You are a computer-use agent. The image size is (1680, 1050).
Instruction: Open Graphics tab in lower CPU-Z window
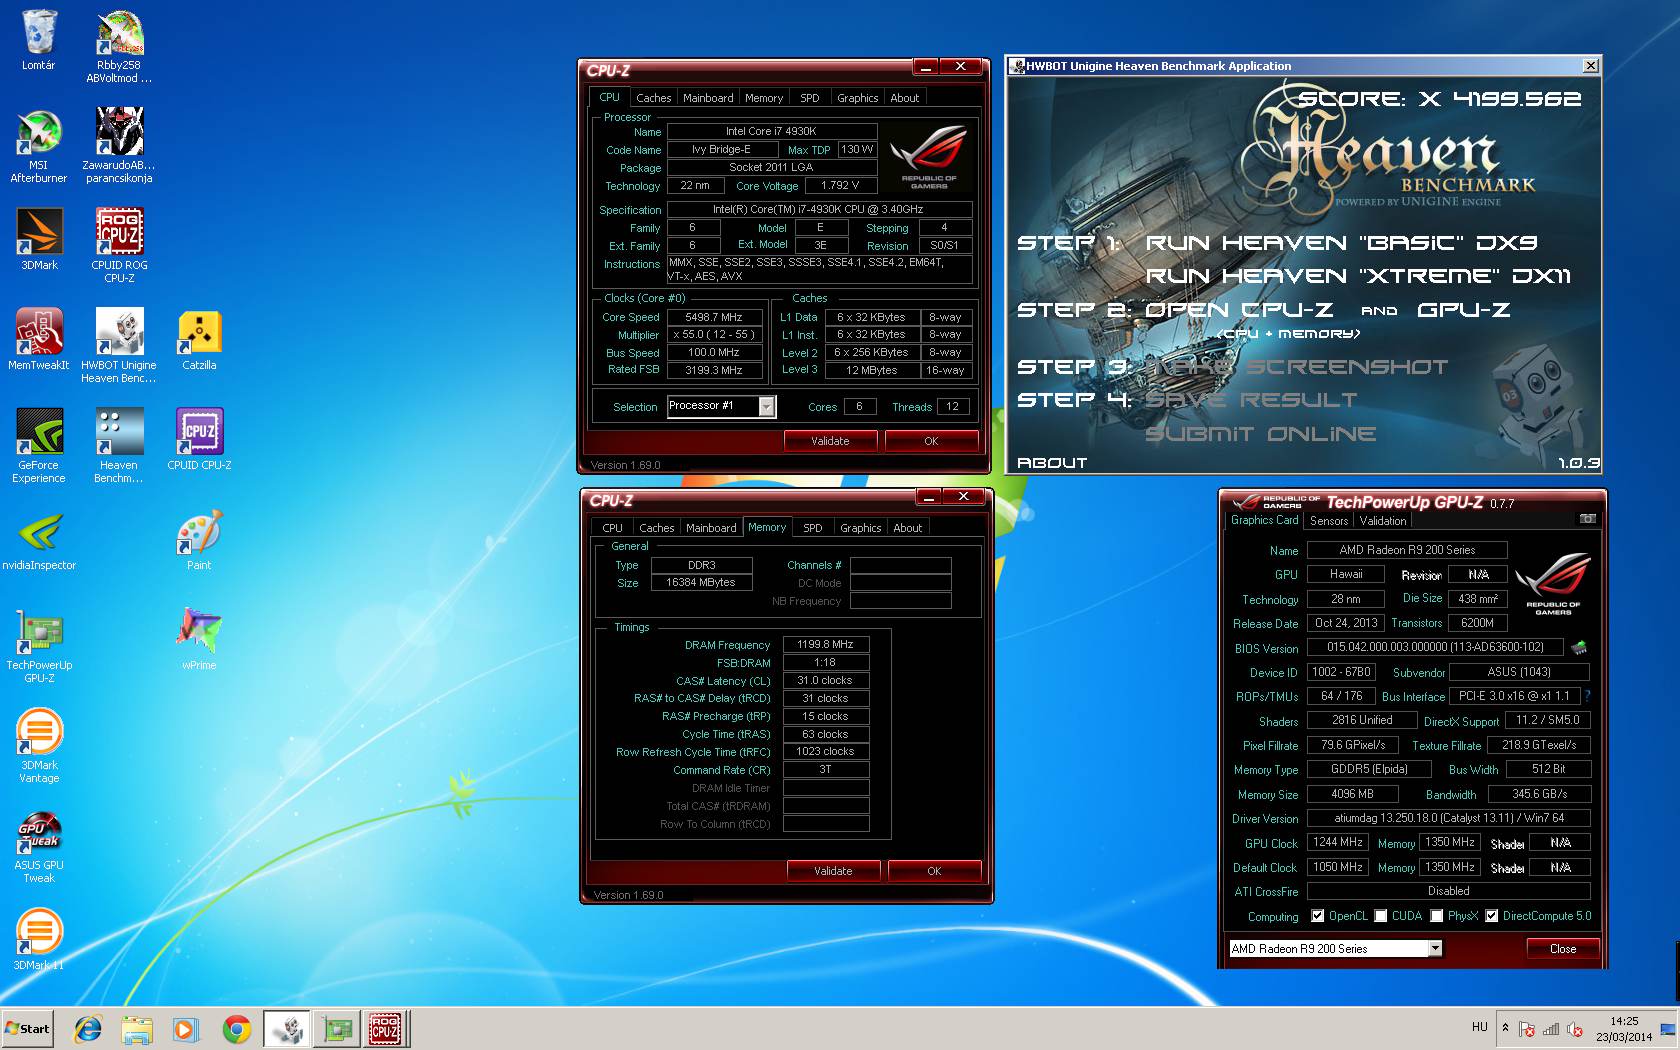(861, 528)
